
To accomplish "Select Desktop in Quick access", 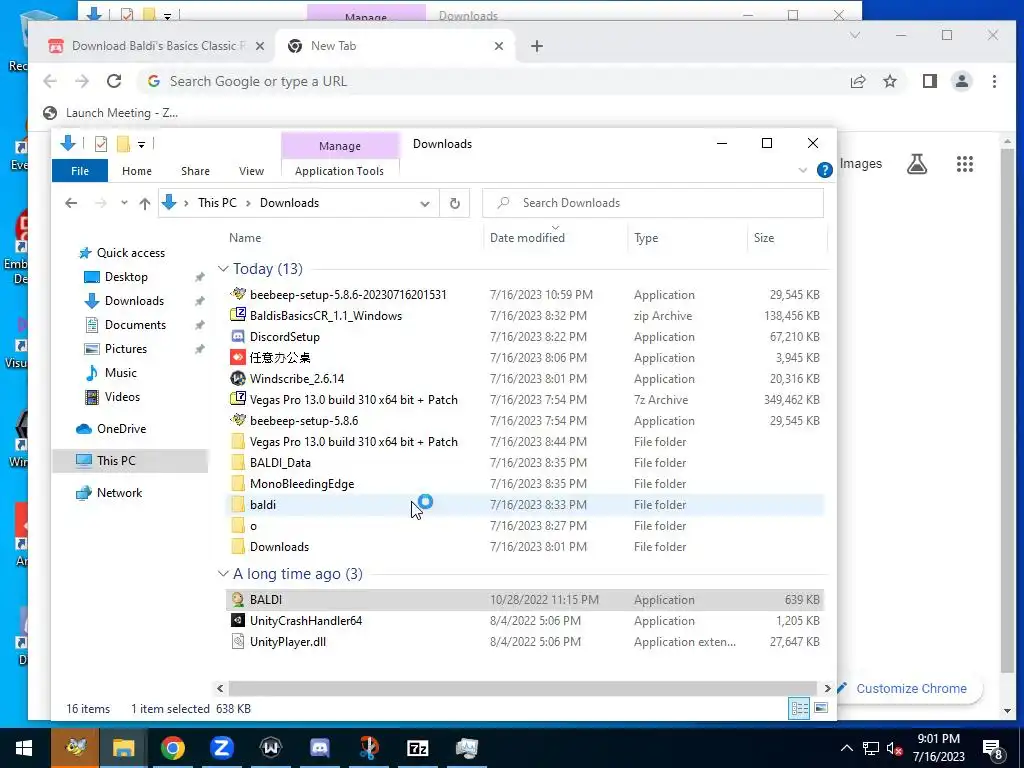I will 126,277.
